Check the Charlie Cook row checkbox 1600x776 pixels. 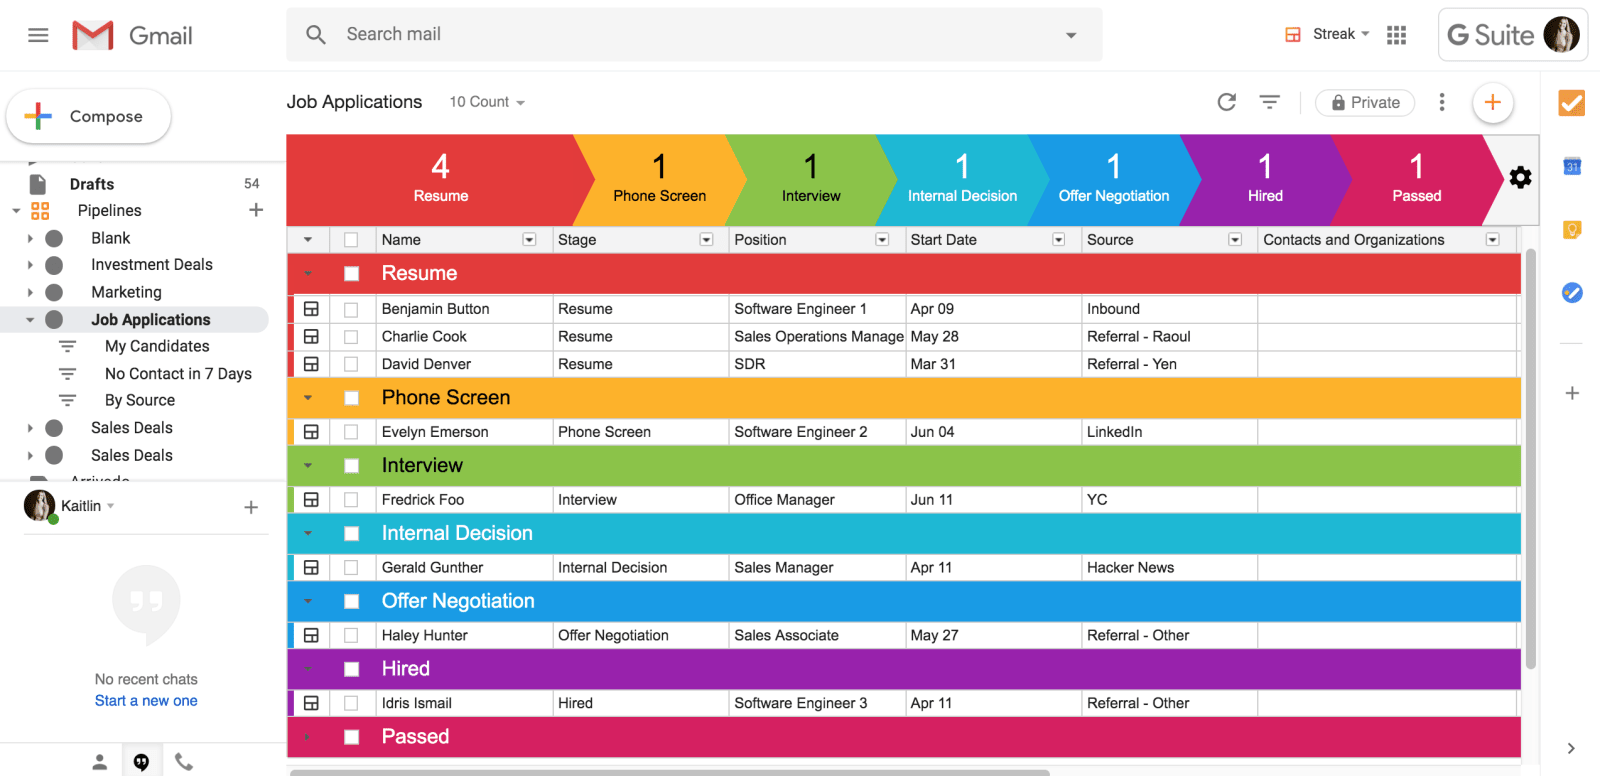(351, 337)
